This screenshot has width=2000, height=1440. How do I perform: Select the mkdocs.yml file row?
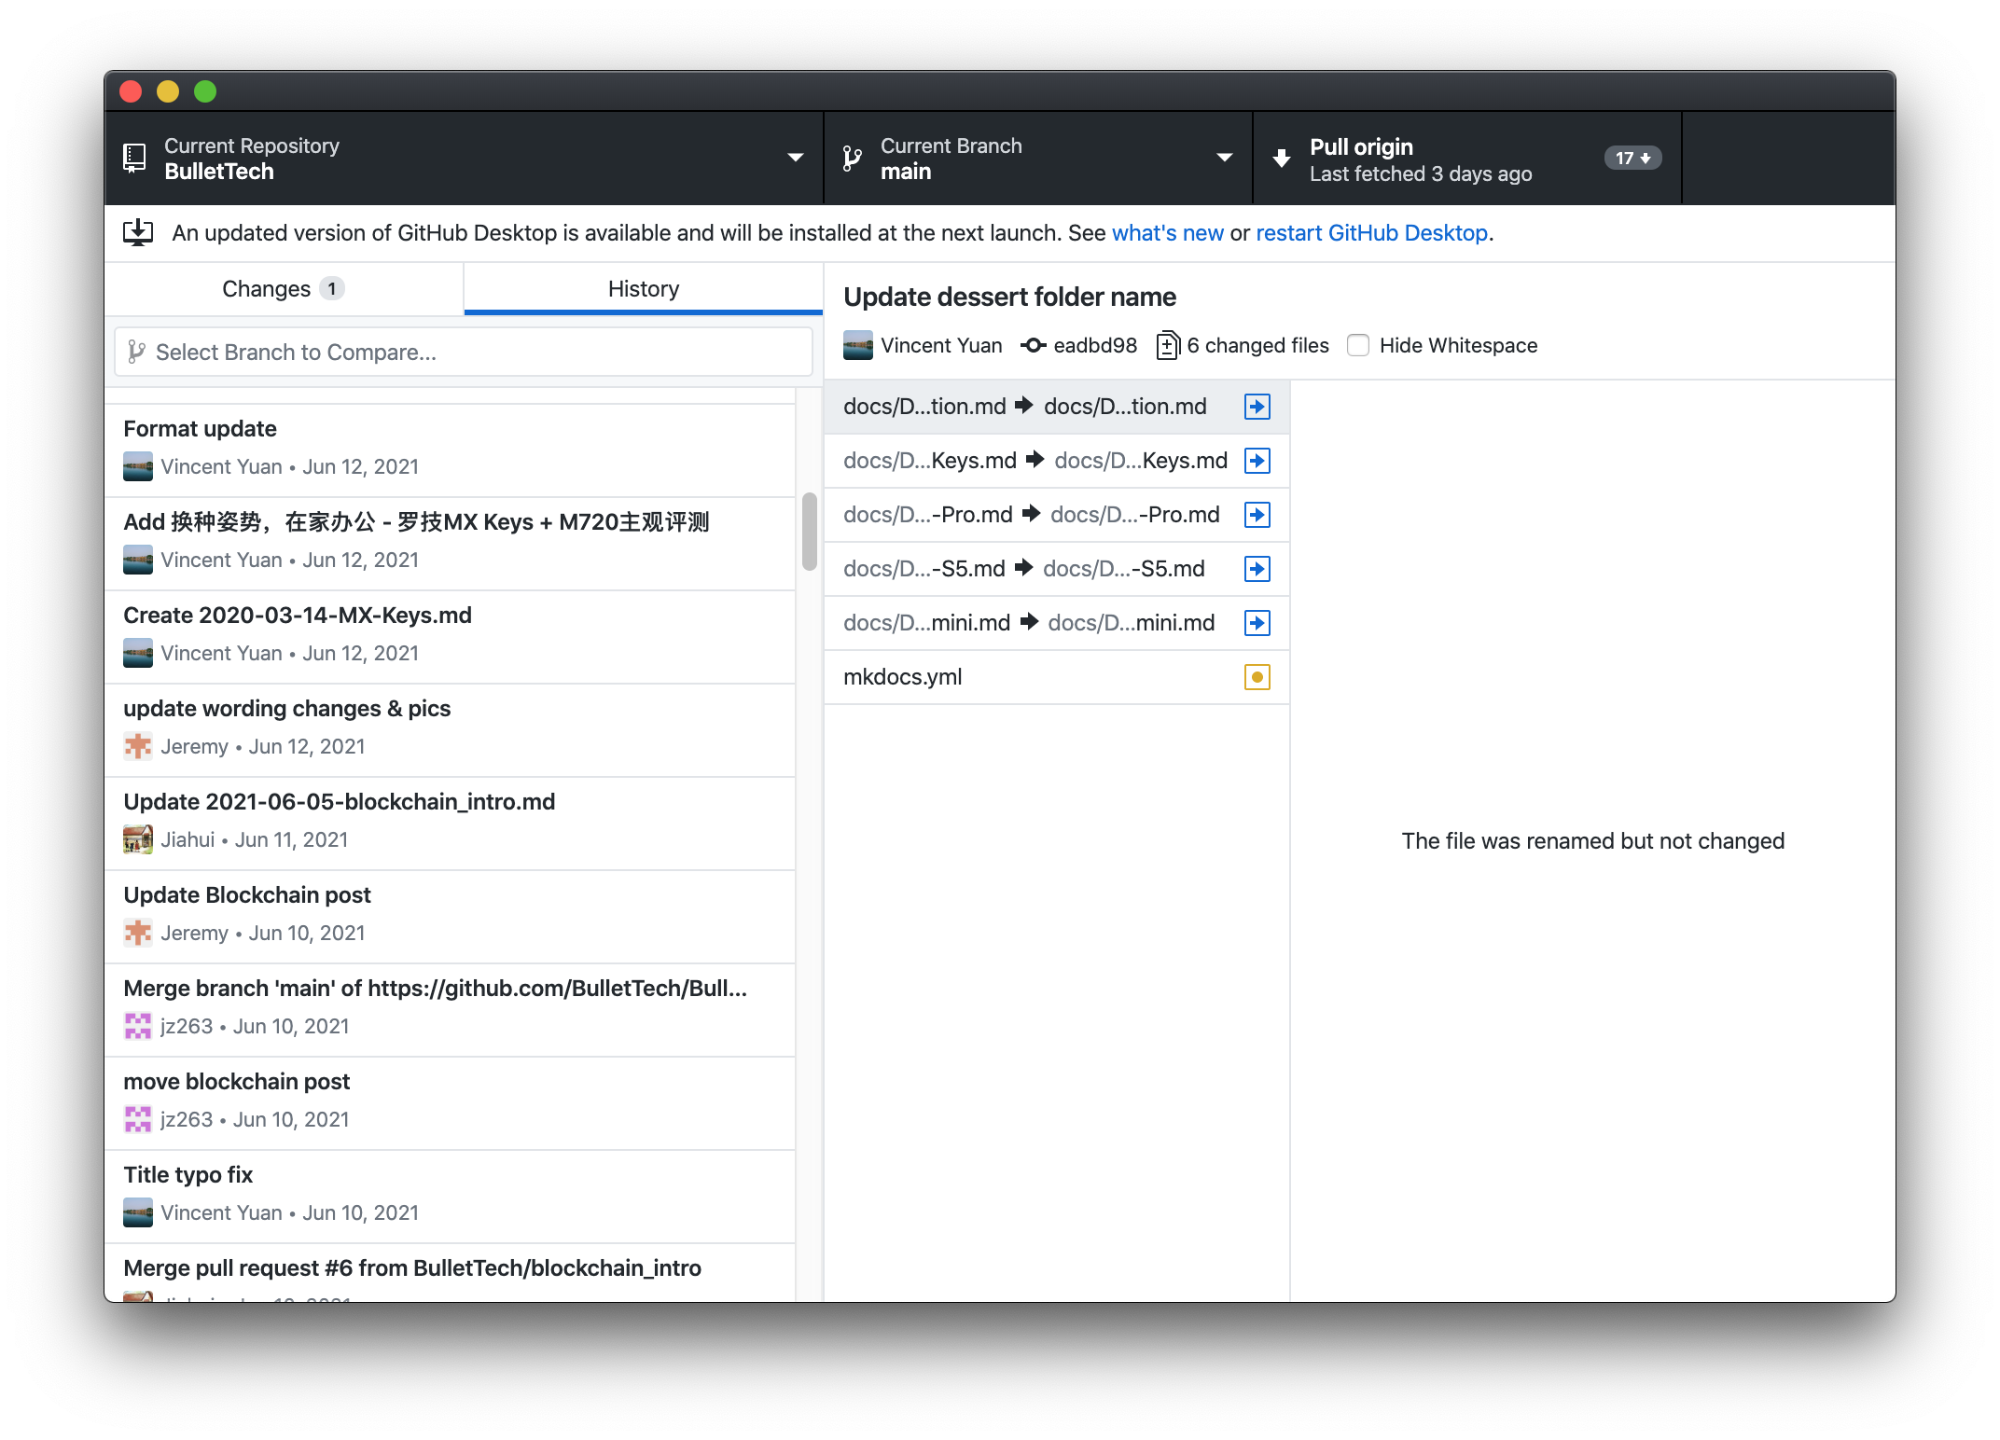(x=1057, y=676)
